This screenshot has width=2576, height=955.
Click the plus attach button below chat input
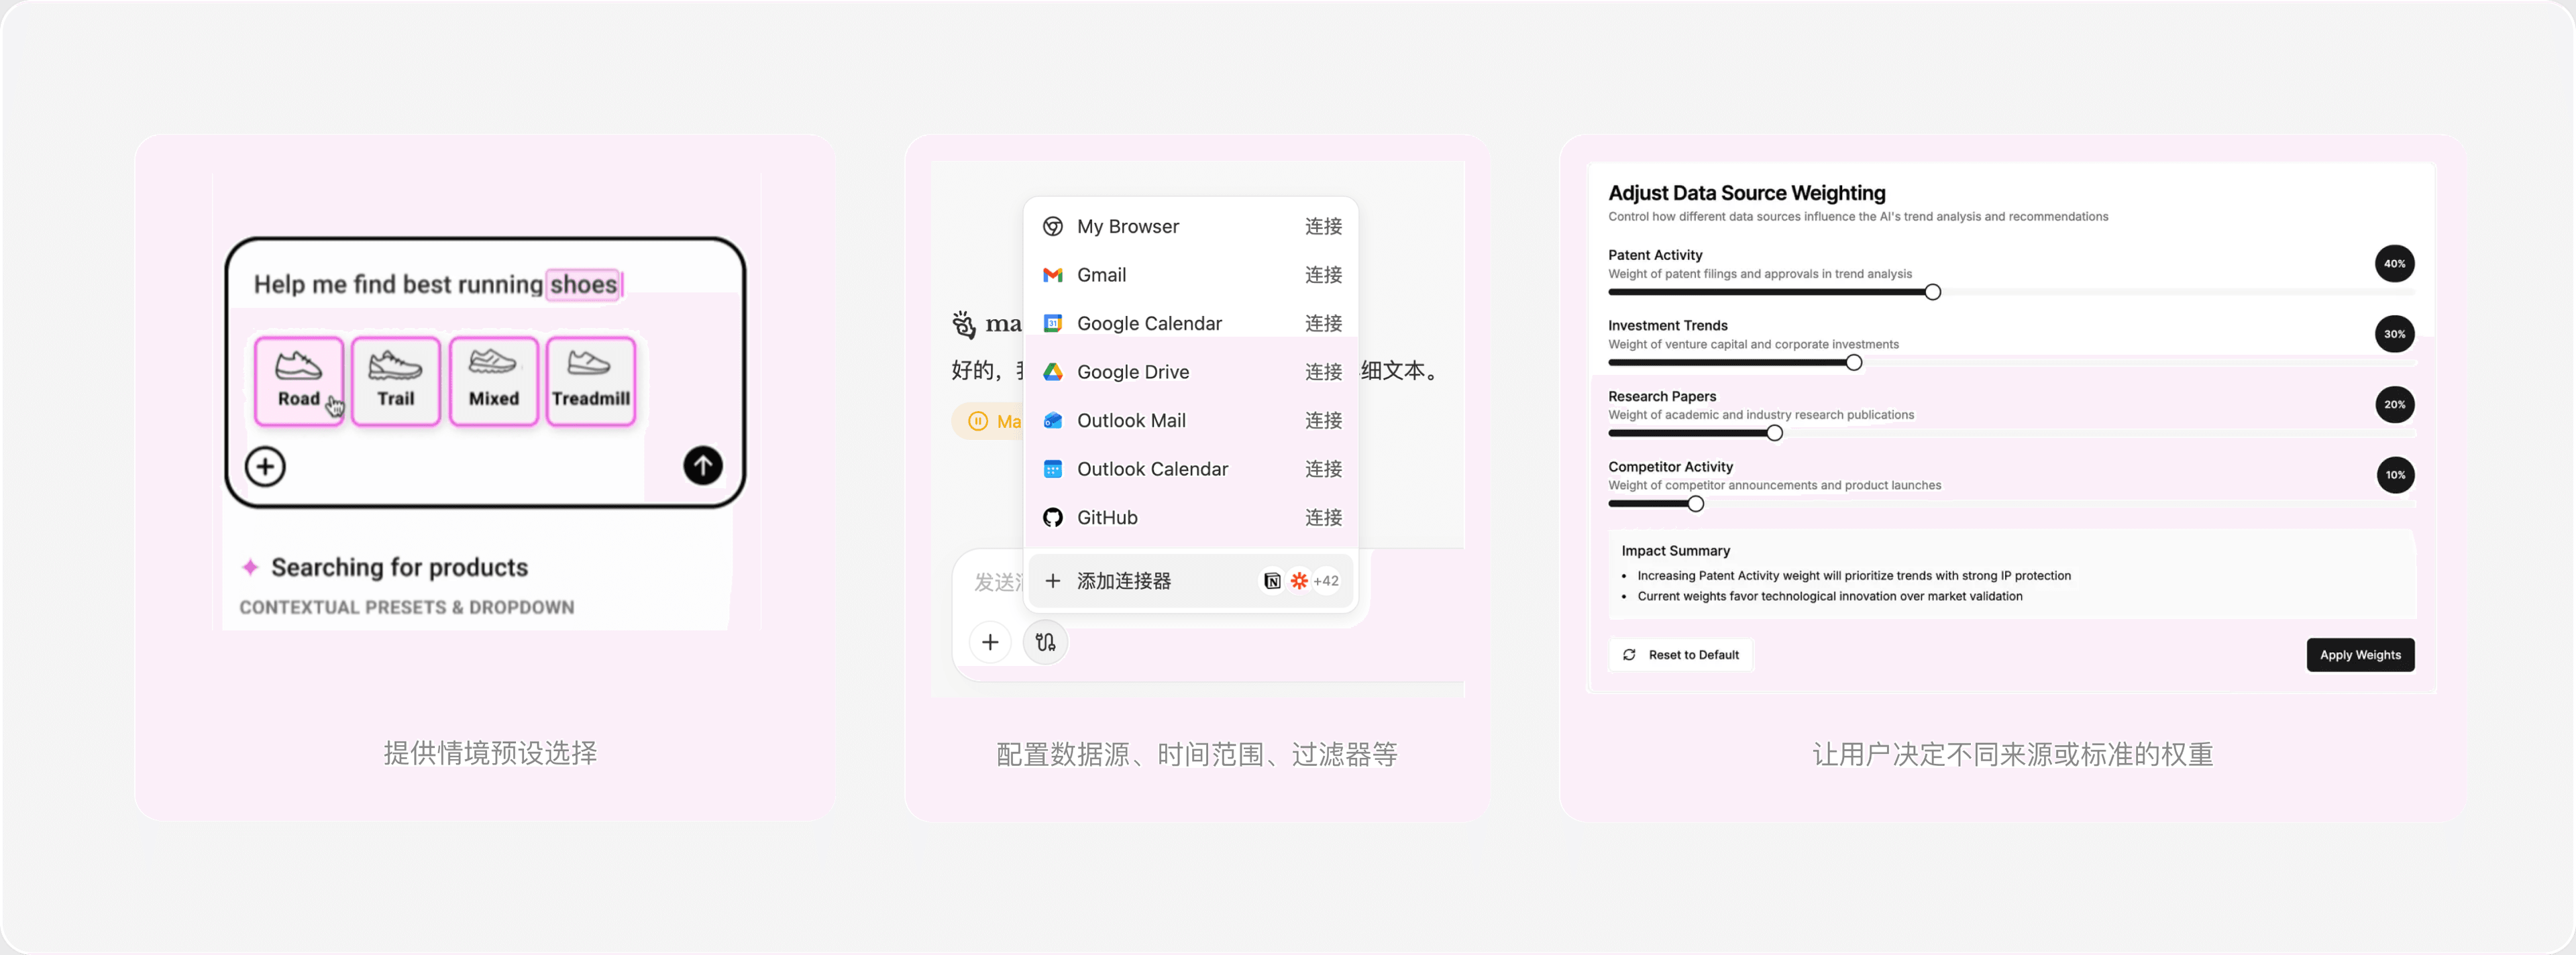coord(989,642)
